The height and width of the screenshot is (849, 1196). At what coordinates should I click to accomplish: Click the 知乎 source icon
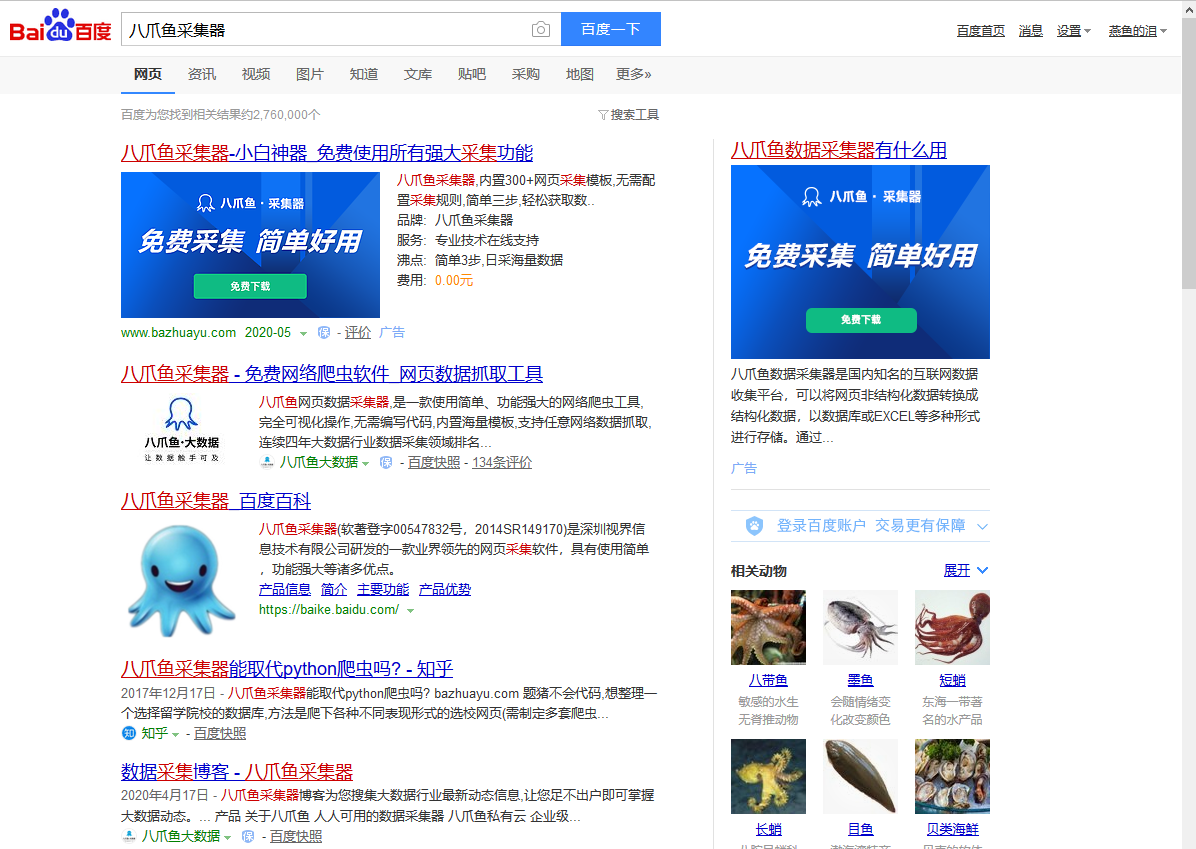click(x=128, y=733)
